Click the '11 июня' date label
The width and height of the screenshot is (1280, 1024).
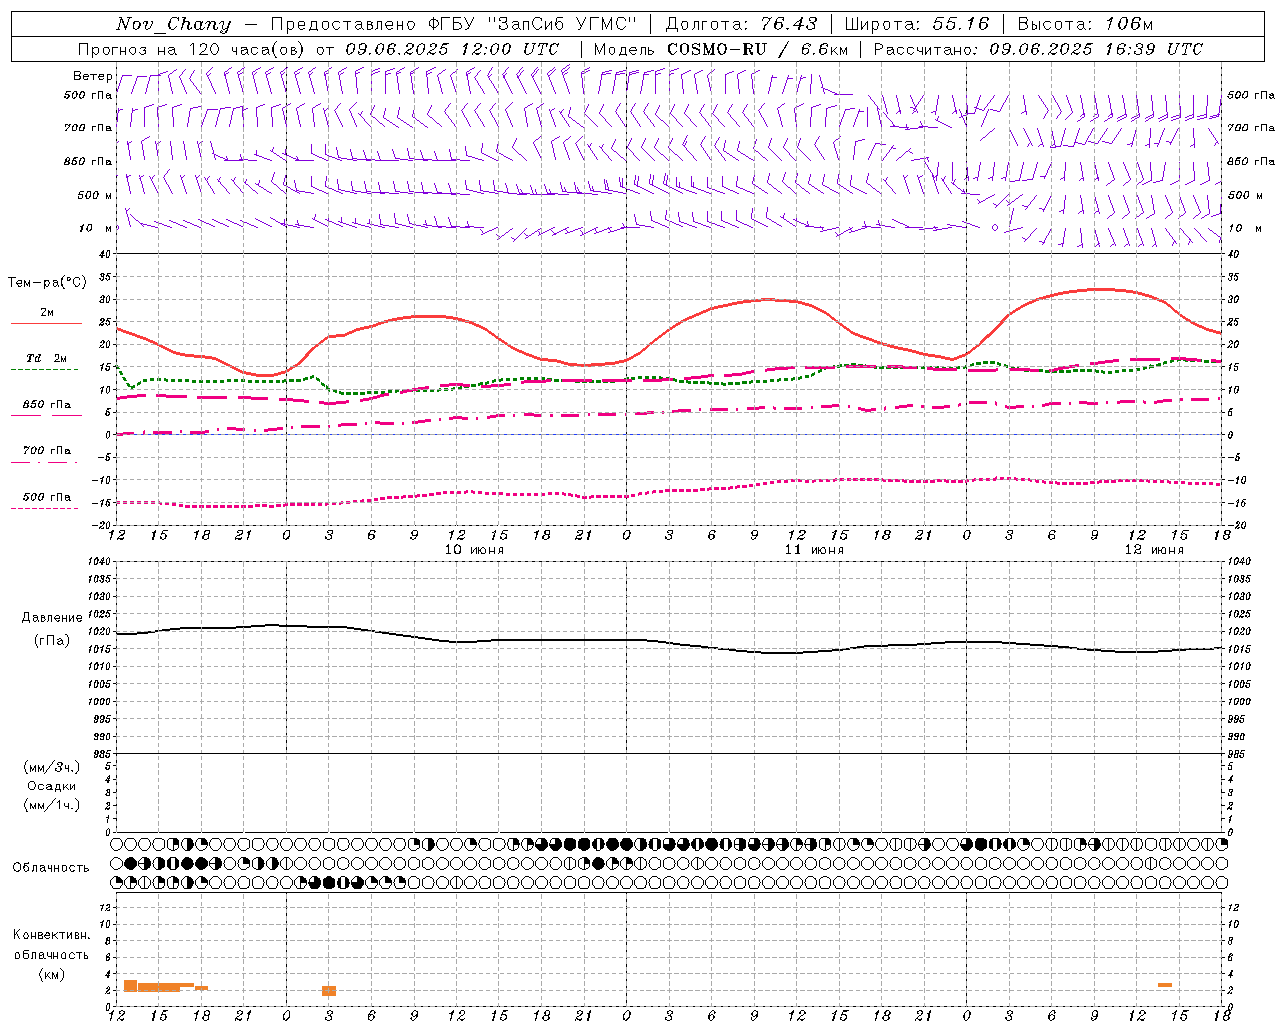coord(814,550)
